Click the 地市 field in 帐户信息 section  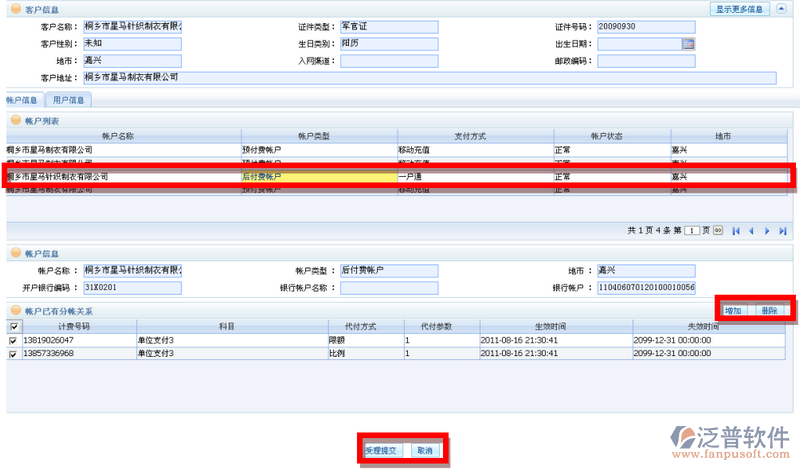[x=646, y=270]
